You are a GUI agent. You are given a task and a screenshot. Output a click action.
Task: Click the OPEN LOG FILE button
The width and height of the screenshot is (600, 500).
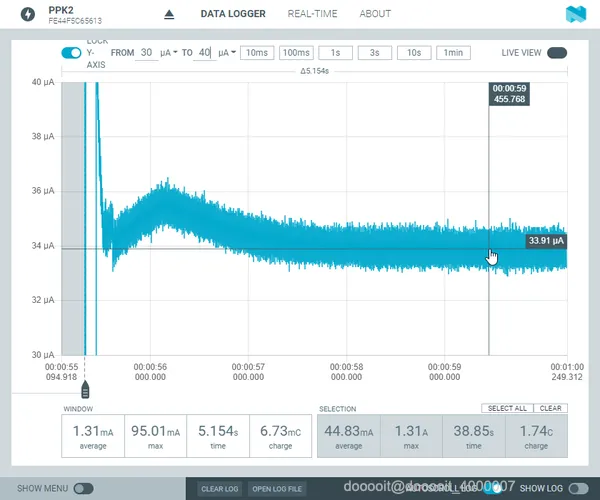click(277, 489)
